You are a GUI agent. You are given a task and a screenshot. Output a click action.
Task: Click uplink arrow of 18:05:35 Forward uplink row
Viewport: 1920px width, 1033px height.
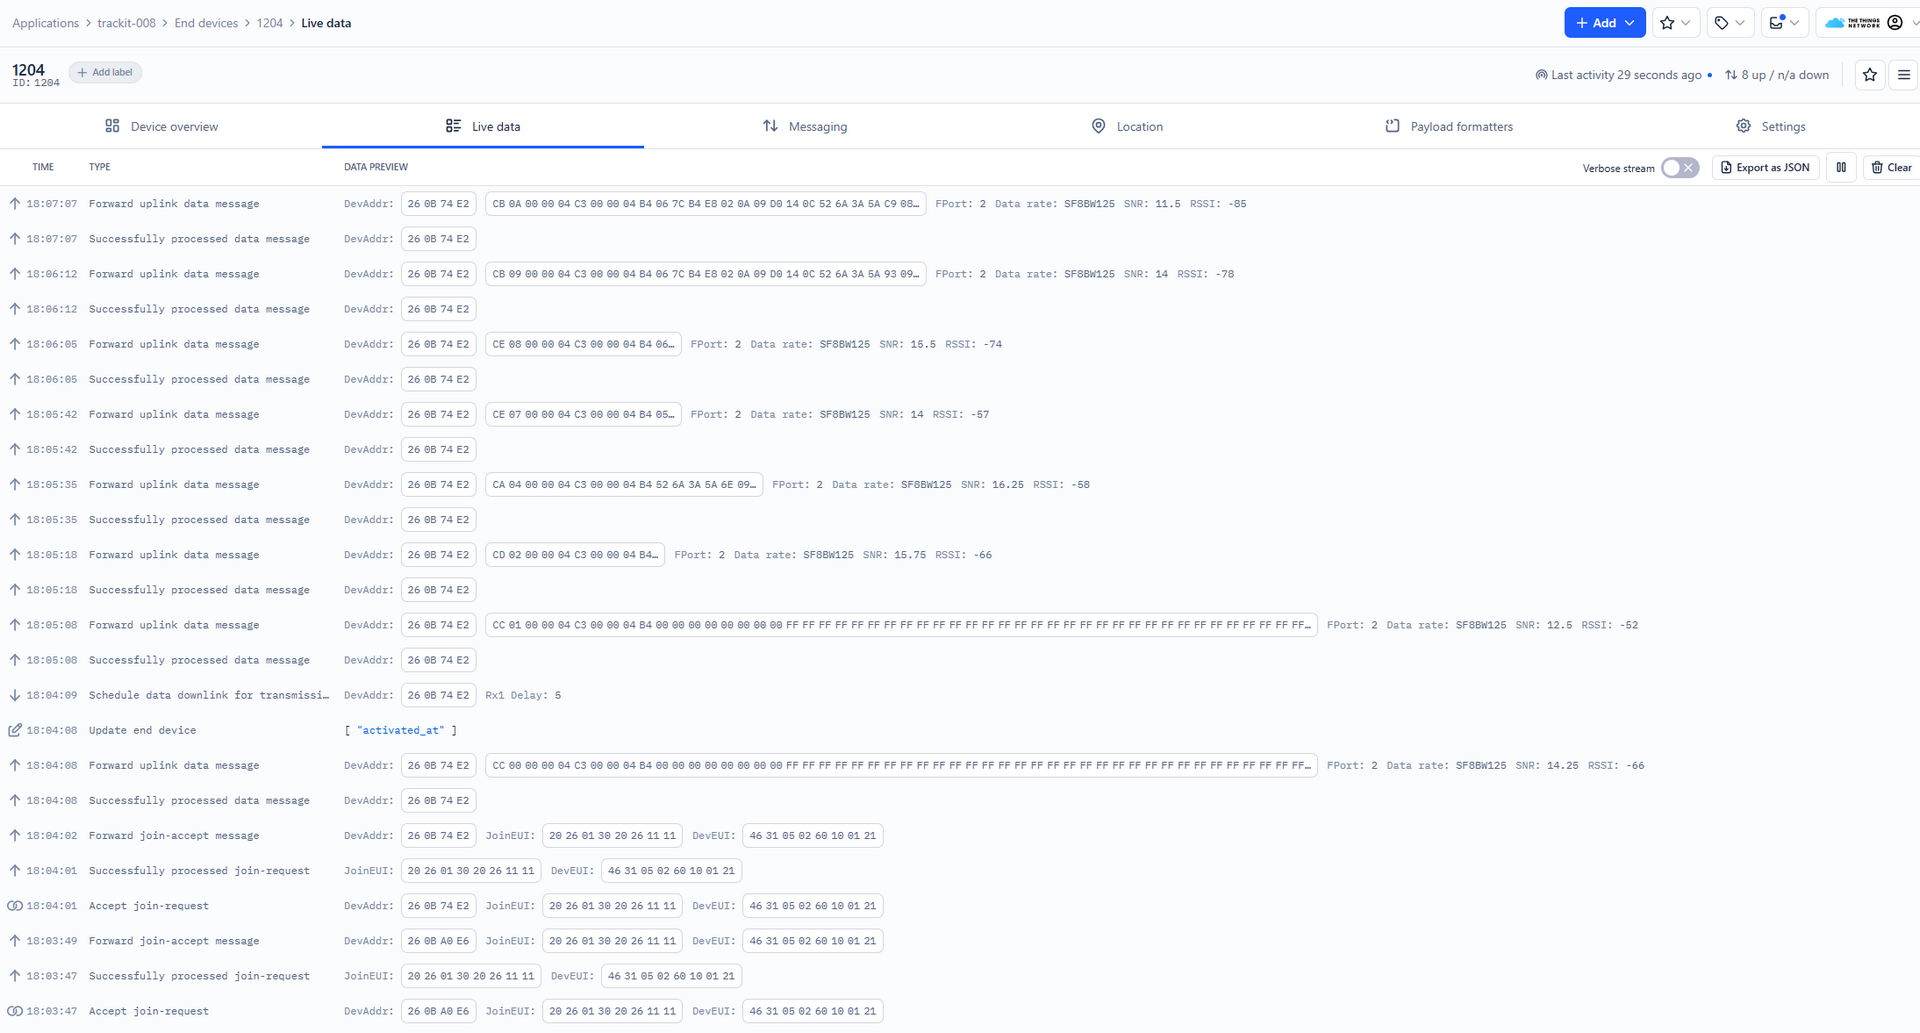[15, 485]
